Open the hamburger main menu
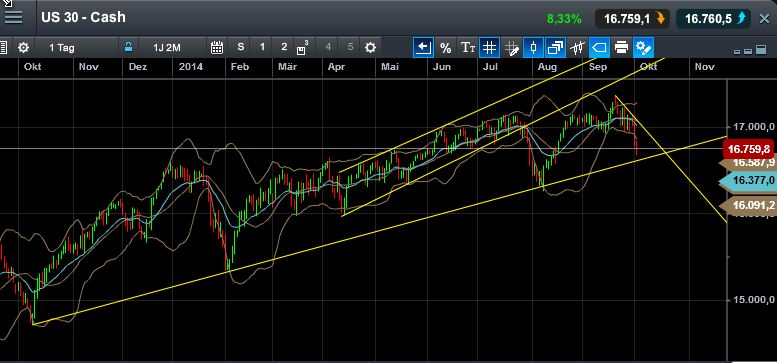Screen dimensions: 777x363 pos(13,18)
